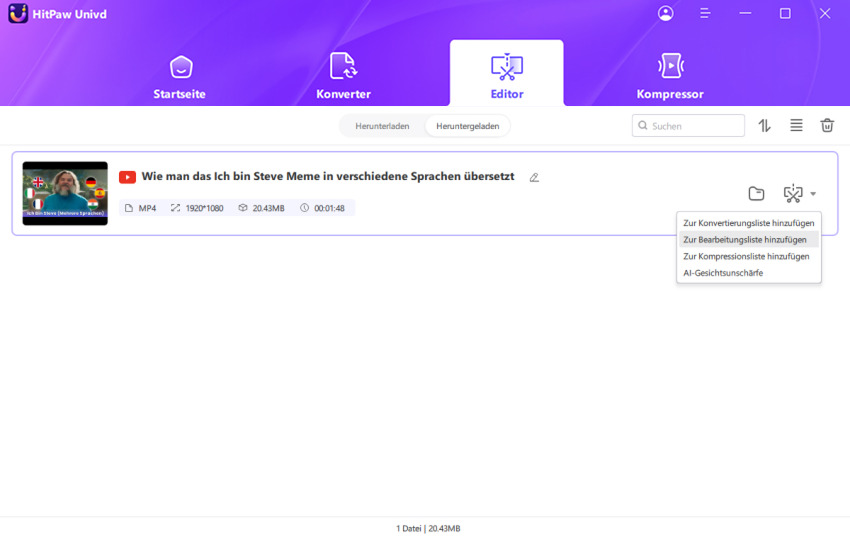850x540 pixels.
Task: Open the output folder icon for the video
Action: [756, 194]
